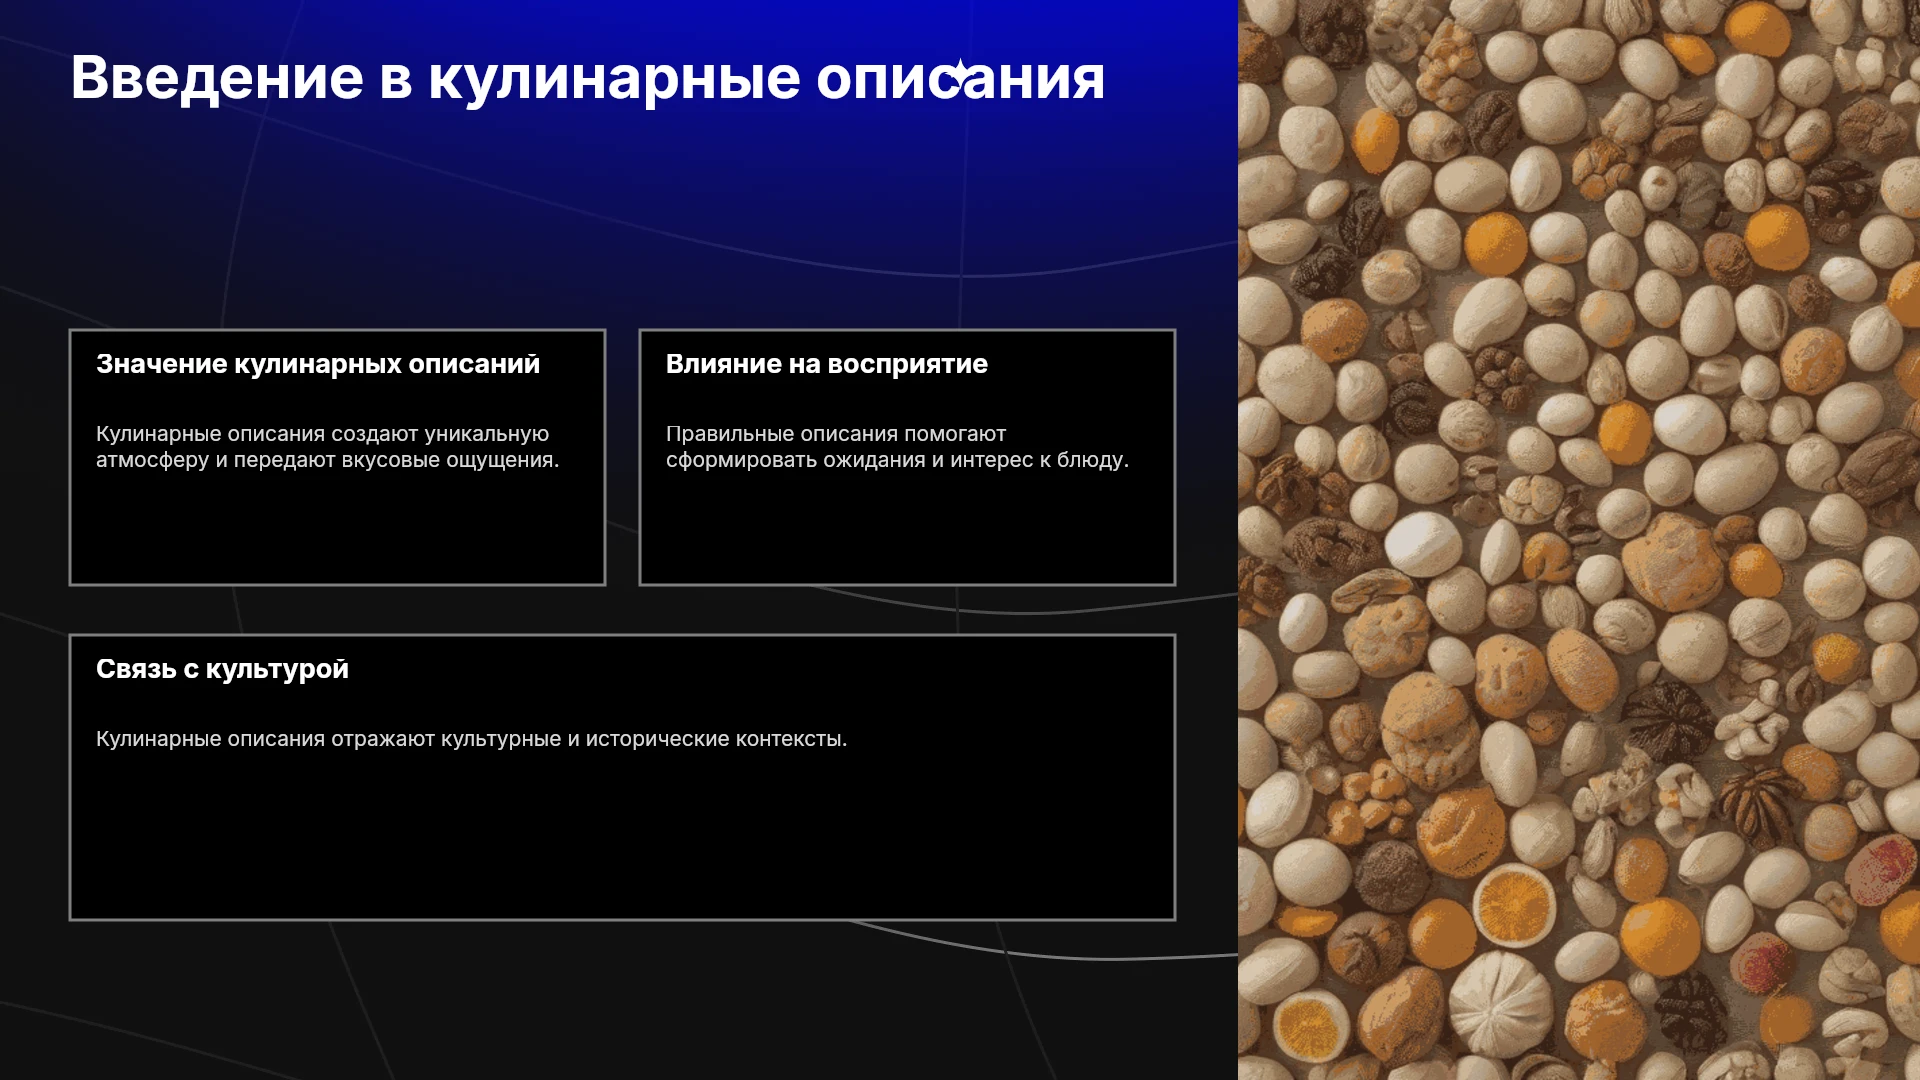The width and height of the screenshot is (1920, 1080).
Task: Click the text about культурные и исторические контексты
Action: point(471,739)
